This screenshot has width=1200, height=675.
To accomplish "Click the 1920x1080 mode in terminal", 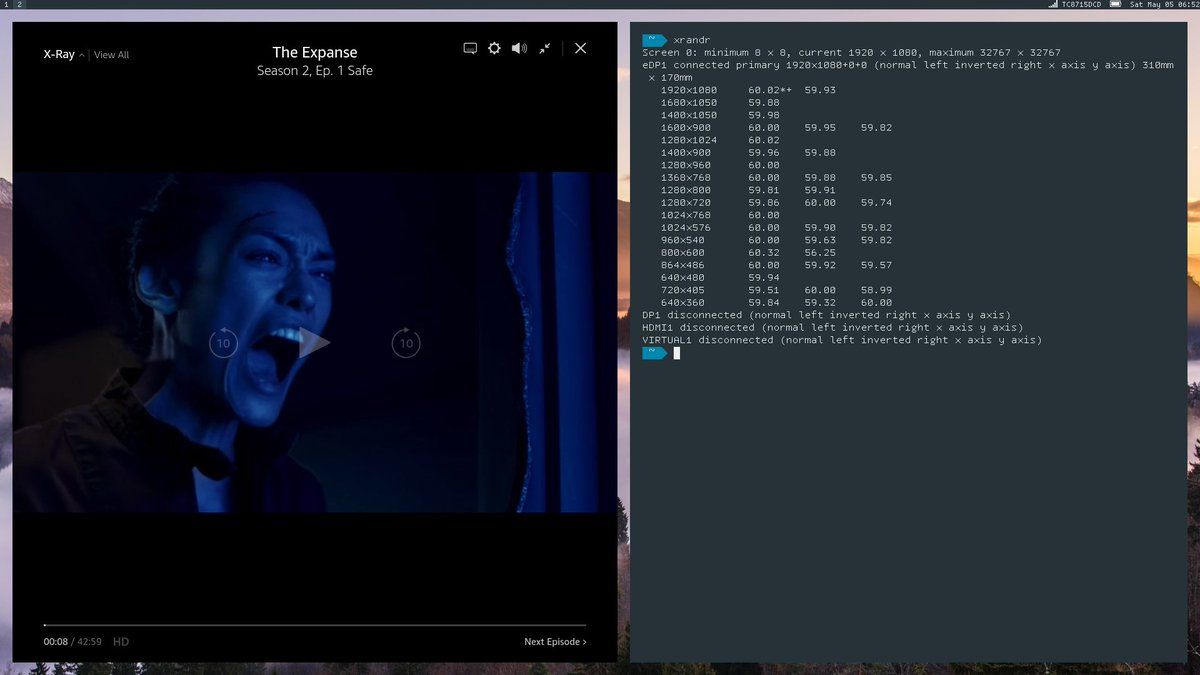I will click(x=689, y=90).
